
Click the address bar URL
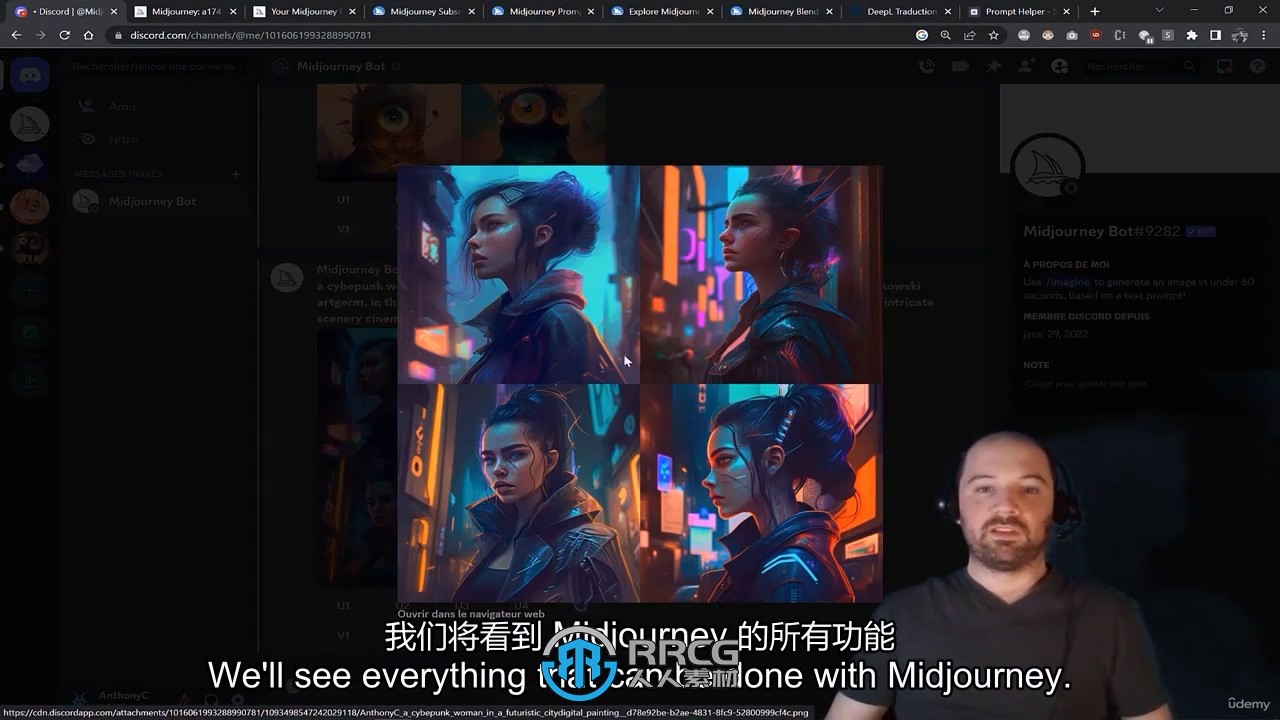point(250,35)
